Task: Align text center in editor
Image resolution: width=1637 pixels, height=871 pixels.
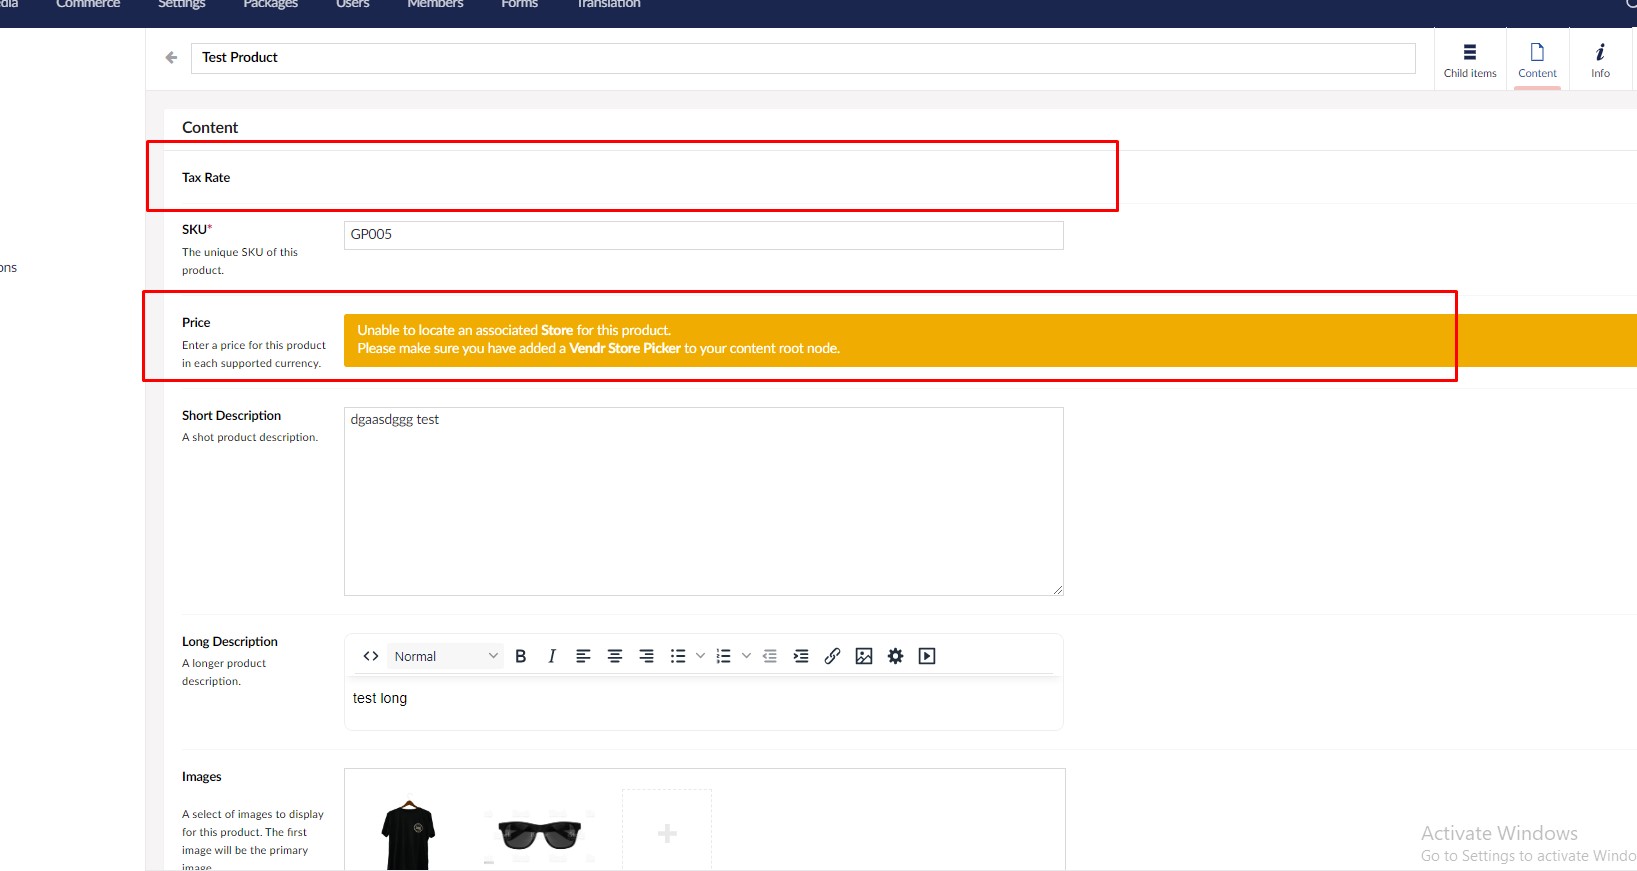Action: [x=615, y=656]
